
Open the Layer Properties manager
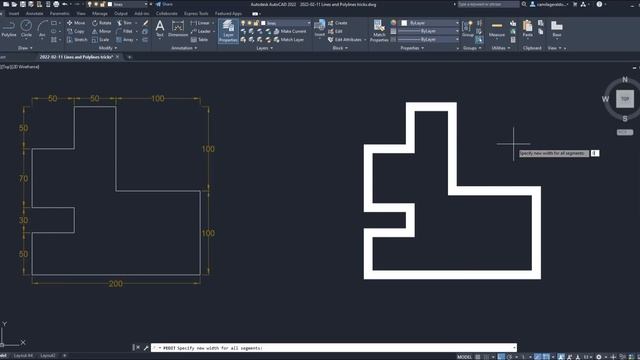(x=228, y=31)
